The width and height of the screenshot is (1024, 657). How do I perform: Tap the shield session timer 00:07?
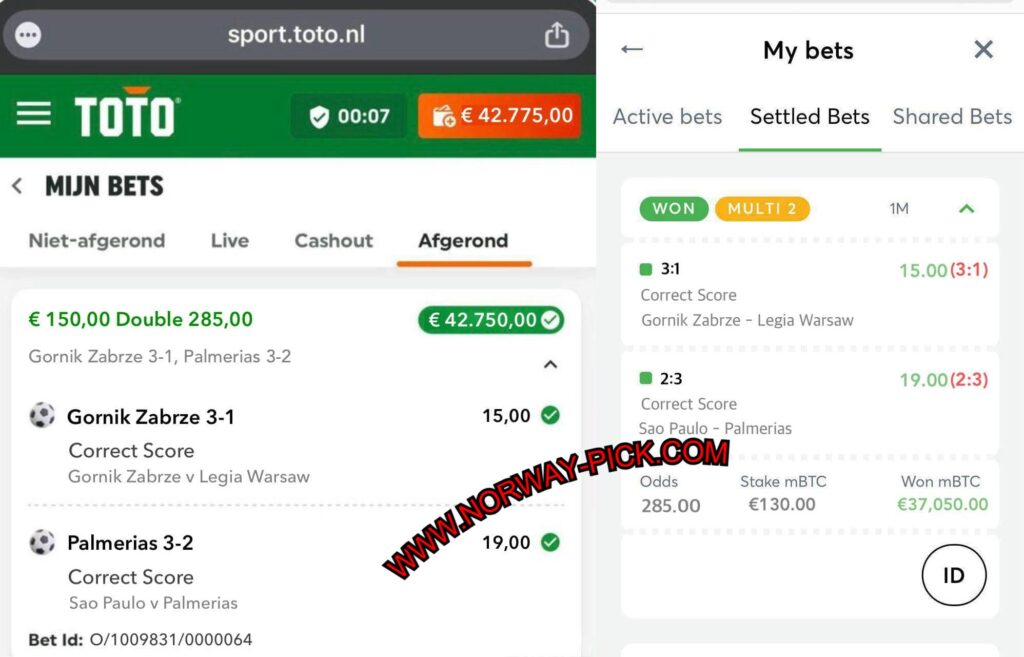pyautogui.click(x=349, y=116)
